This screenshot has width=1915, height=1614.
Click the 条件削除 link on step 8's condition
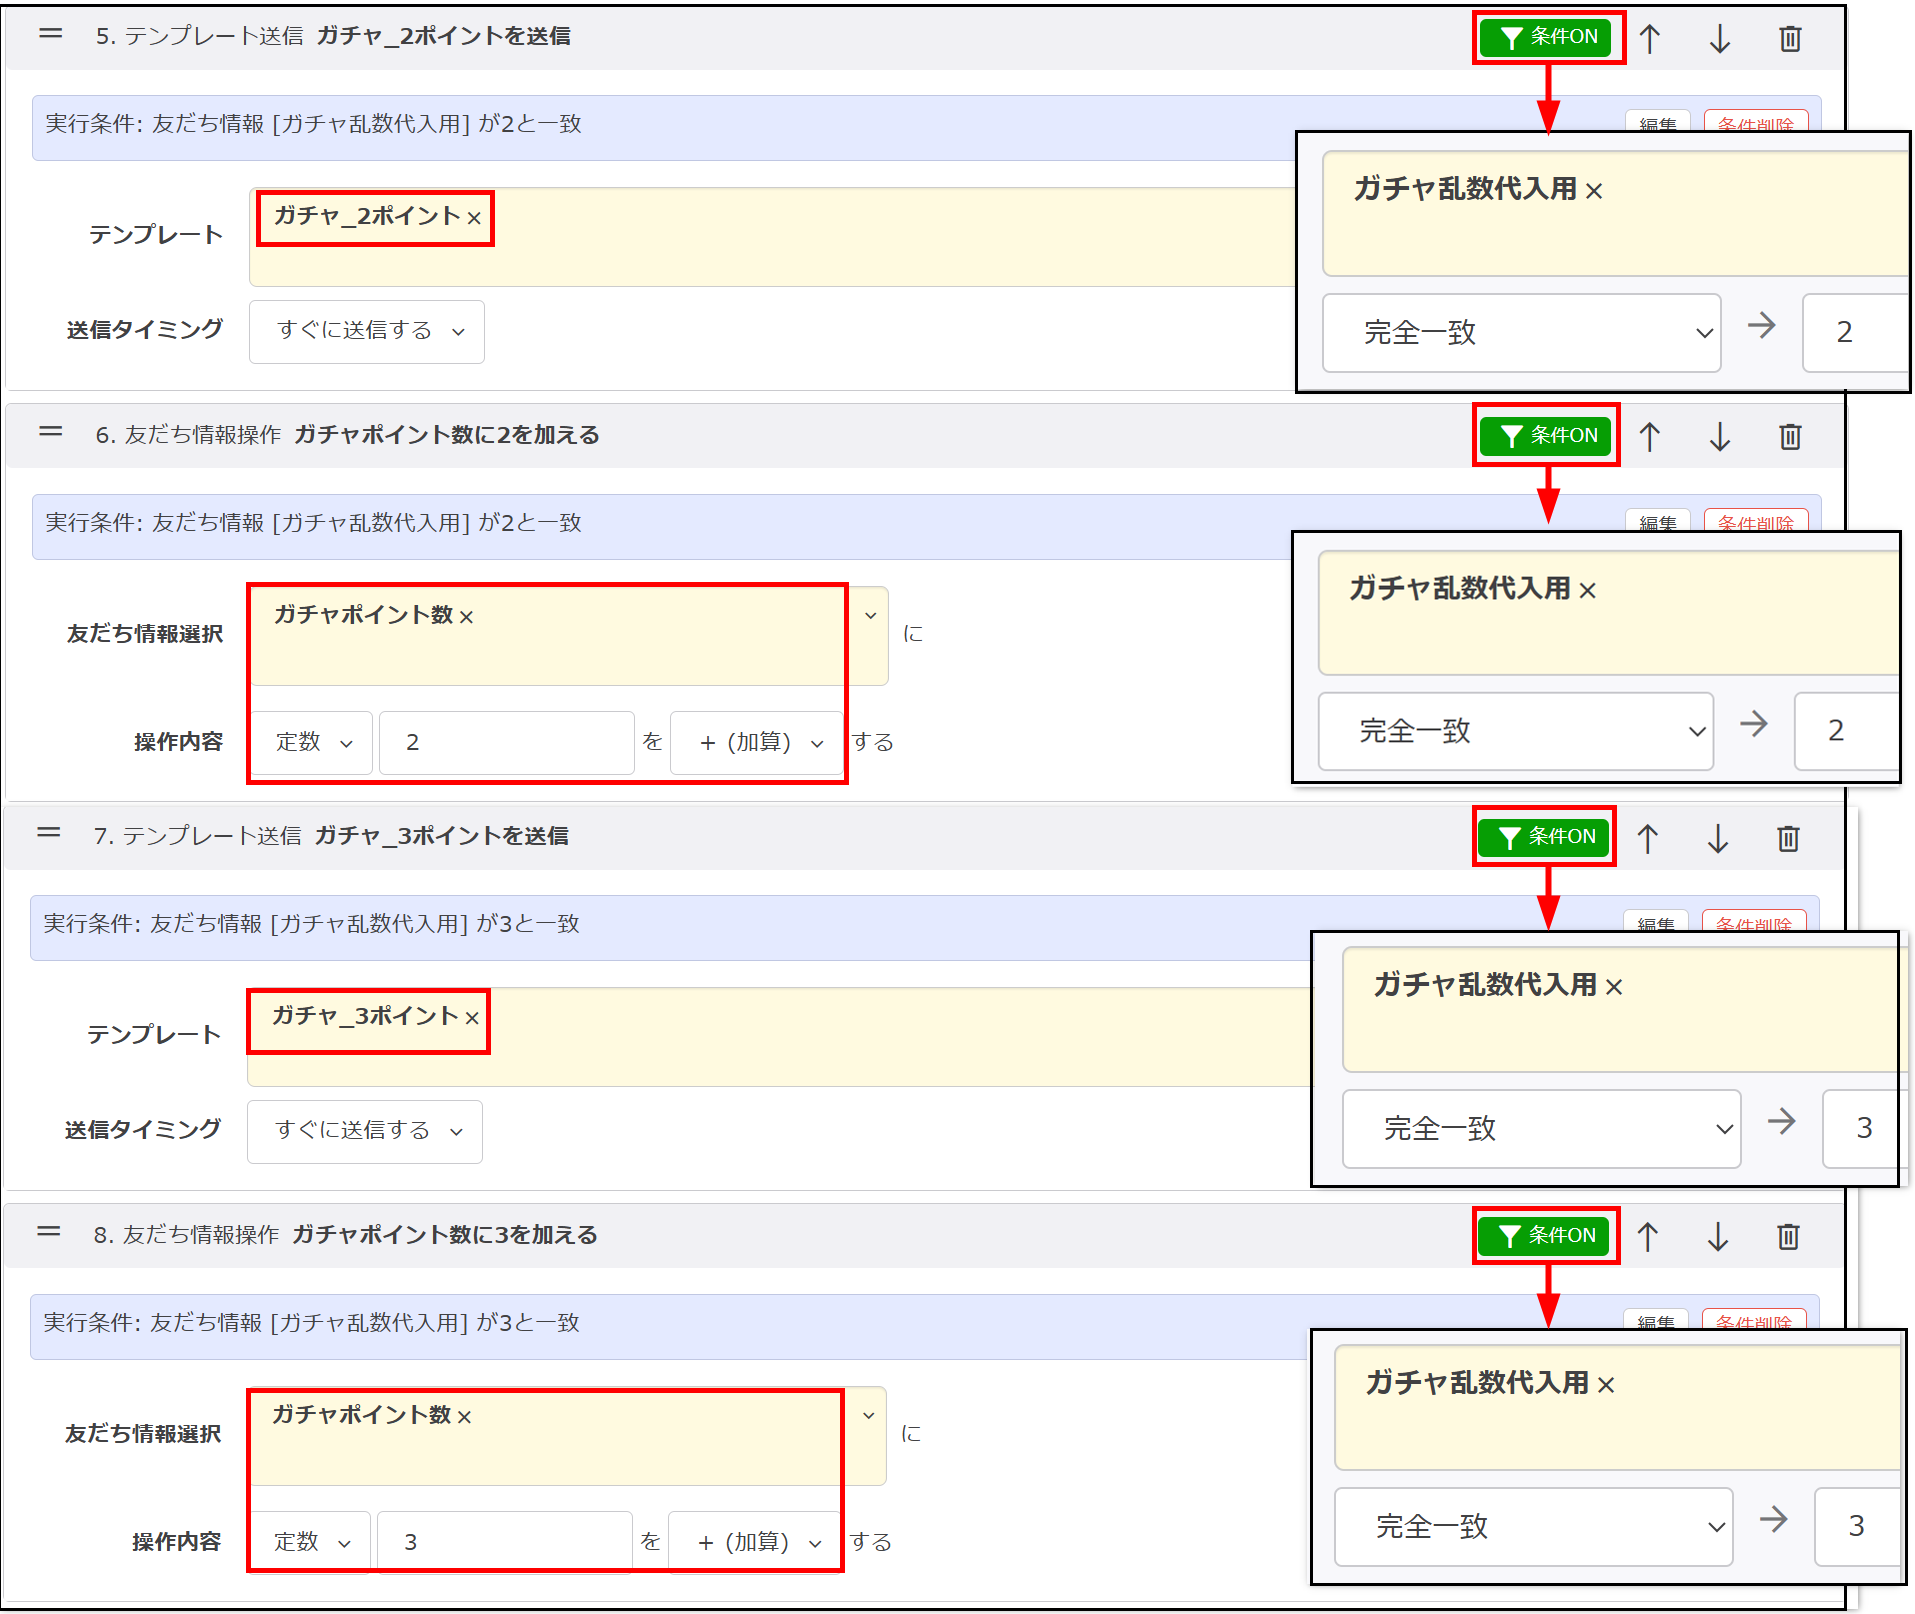(x=1756, y=1322)
